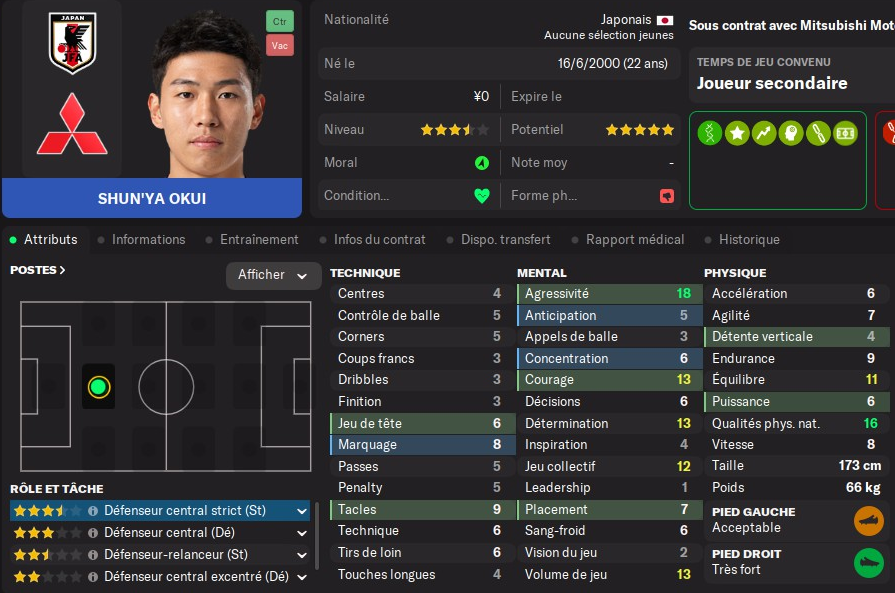Viewport: 895px width, 593px height.
Task: Click the rising arrow trend trait icon
Action: [x=764, y=133]
